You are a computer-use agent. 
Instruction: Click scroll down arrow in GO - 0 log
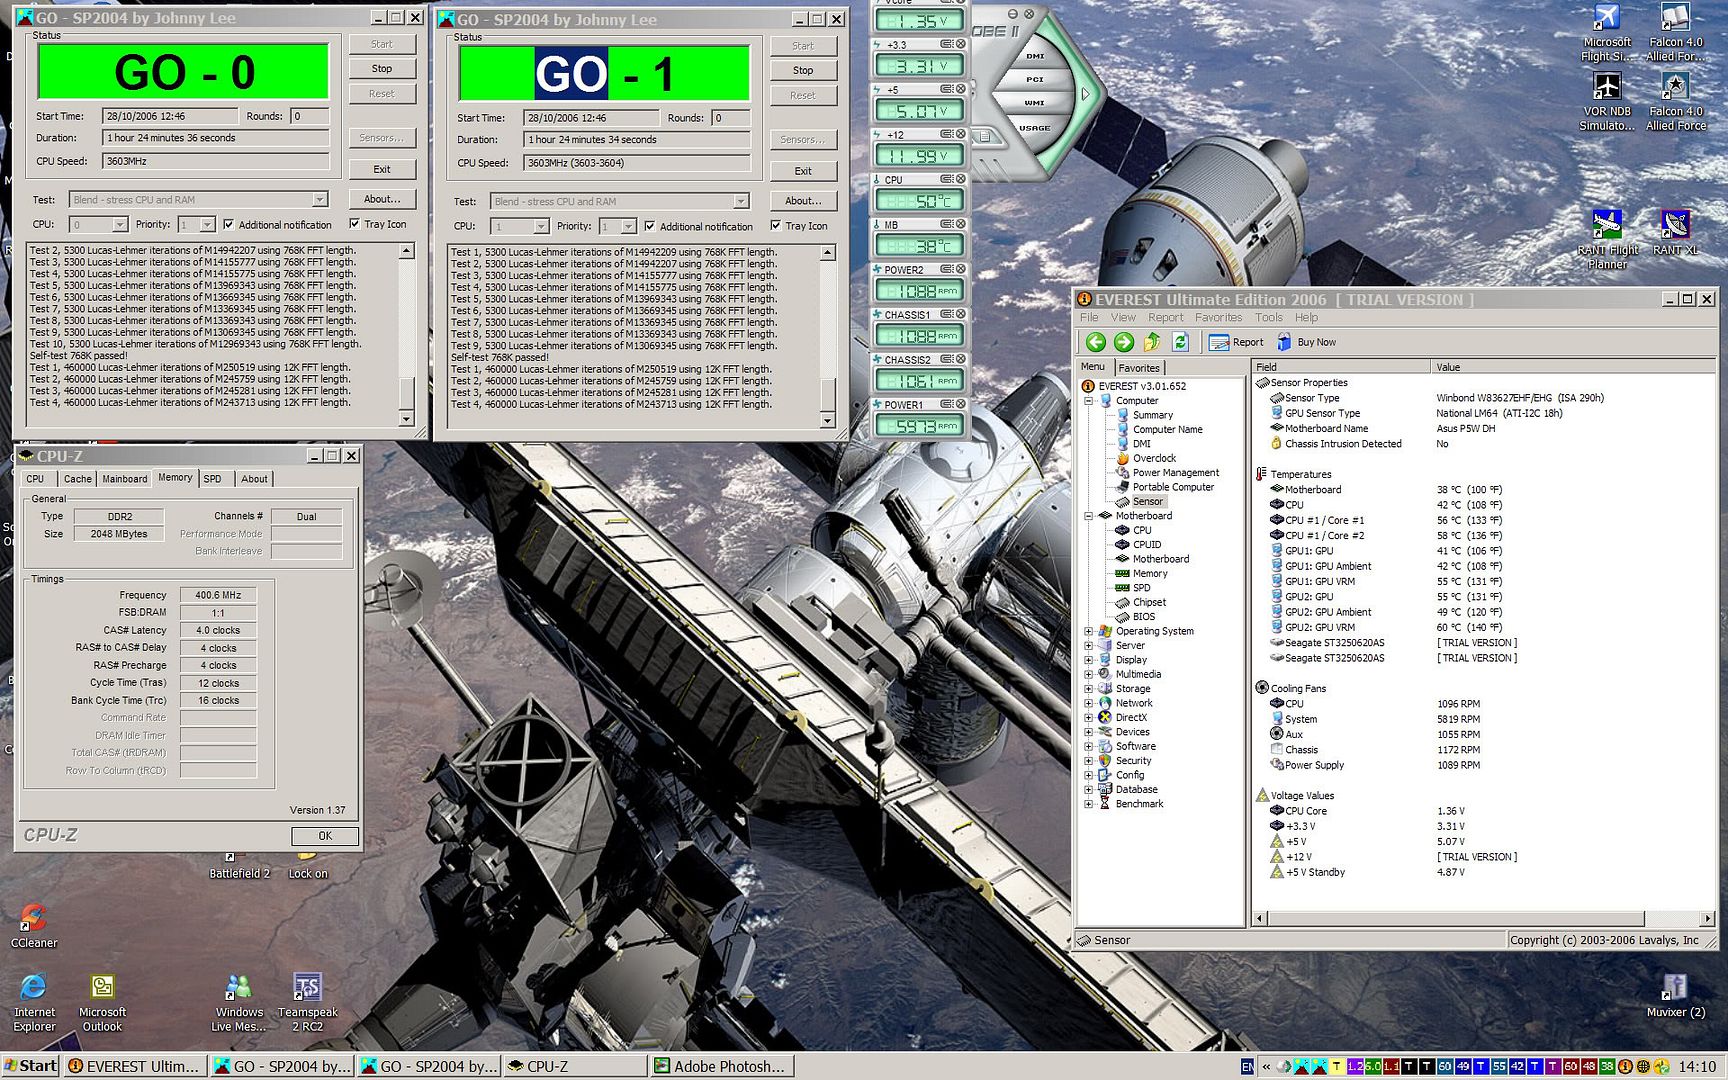click(x=406, y=420)
